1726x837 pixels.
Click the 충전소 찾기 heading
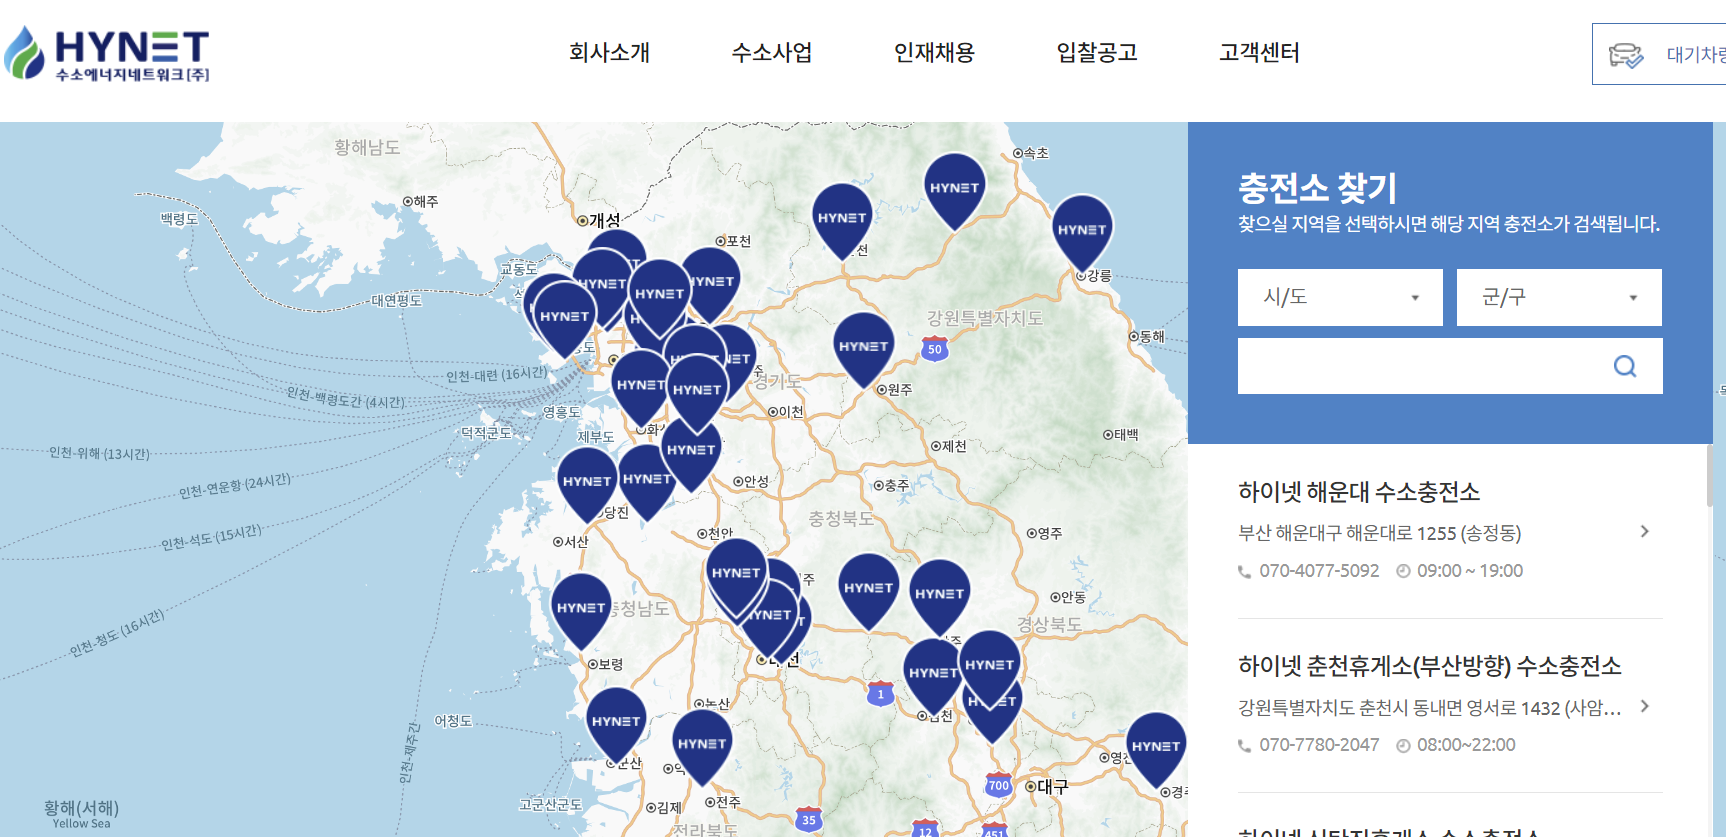[1317, 188]
